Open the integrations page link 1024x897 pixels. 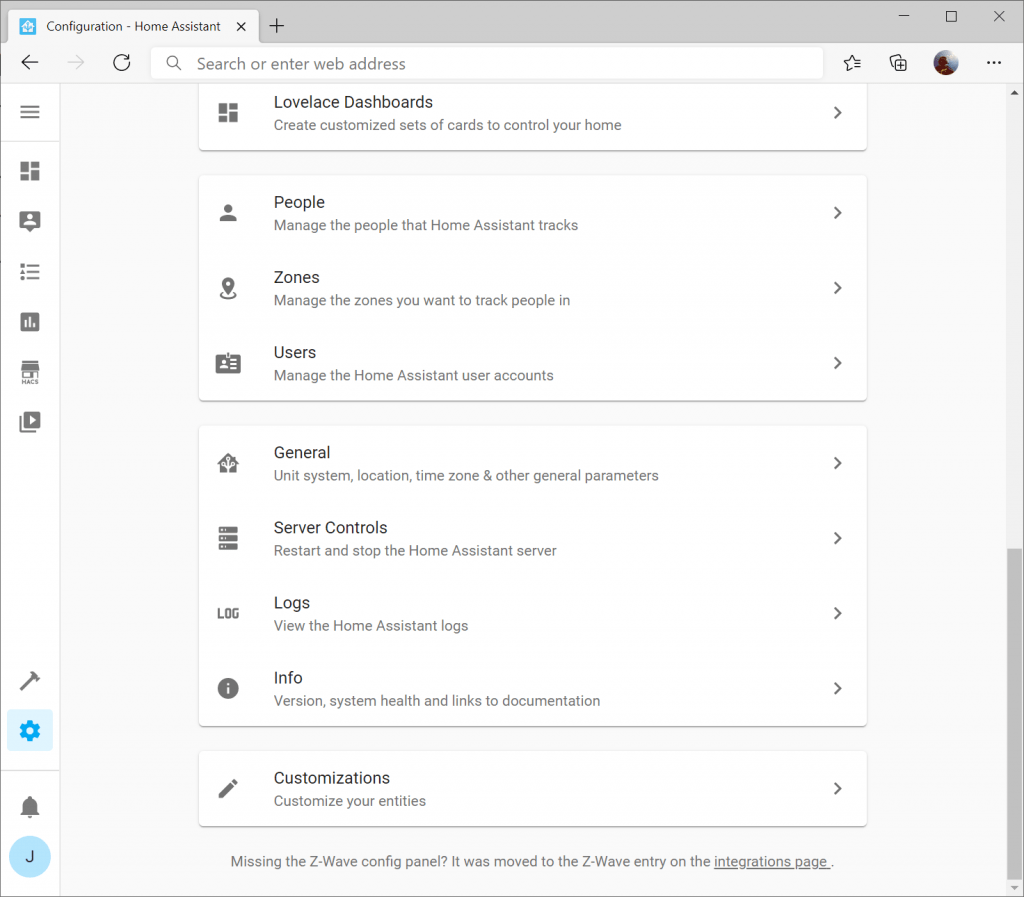(771, 861)
